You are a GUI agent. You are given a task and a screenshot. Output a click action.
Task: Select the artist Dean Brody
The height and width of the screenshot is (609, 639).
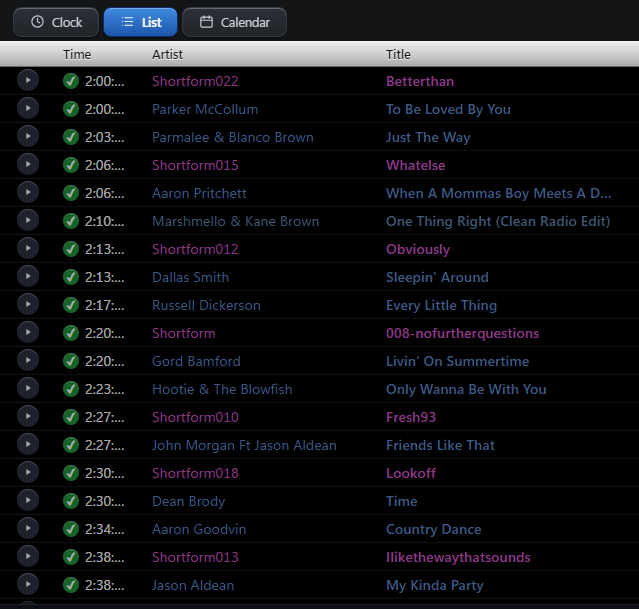click(188, 501)
